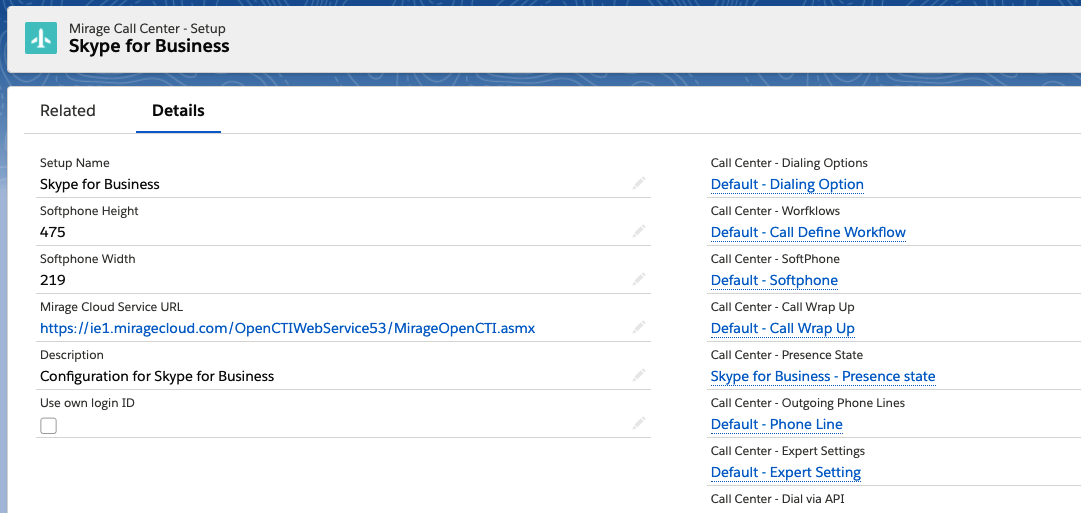Click the Call Center - Outgoing Phone Lines label
Screen dimensions: 1081x513
point(808,403)
